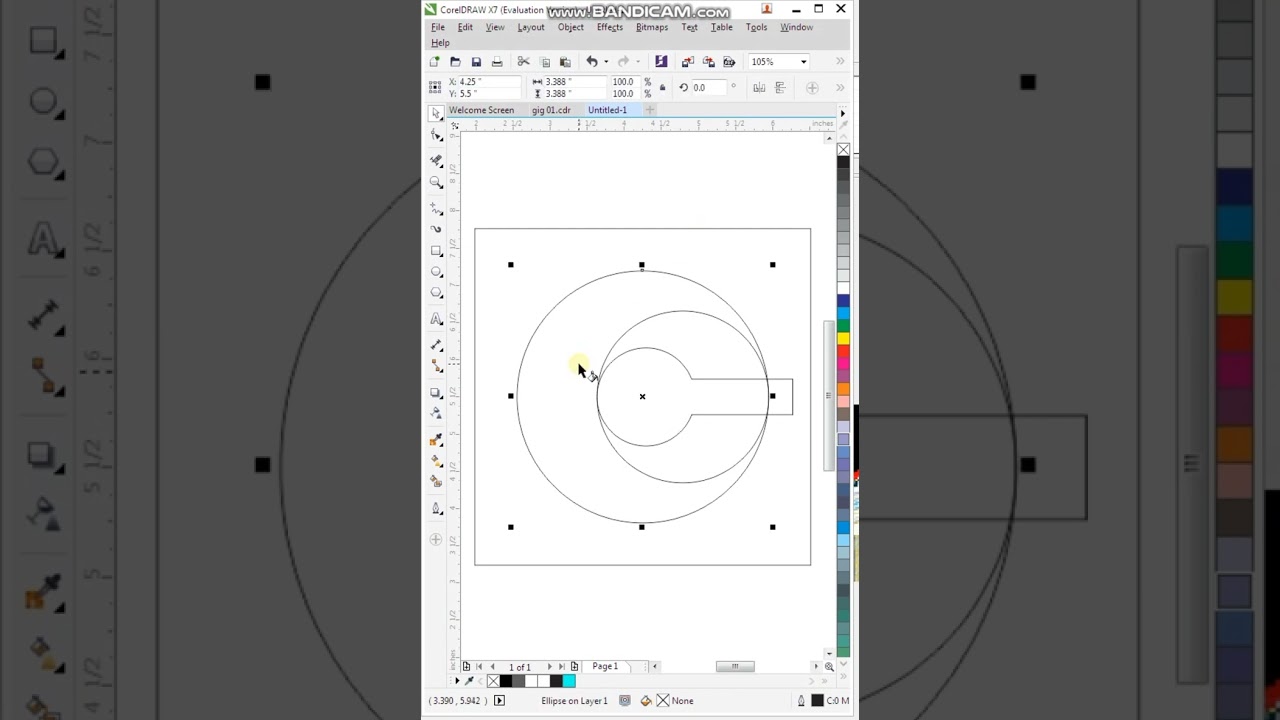
Task: Select the Ellipse tool in the toolbox
Action: coord(436,272)
